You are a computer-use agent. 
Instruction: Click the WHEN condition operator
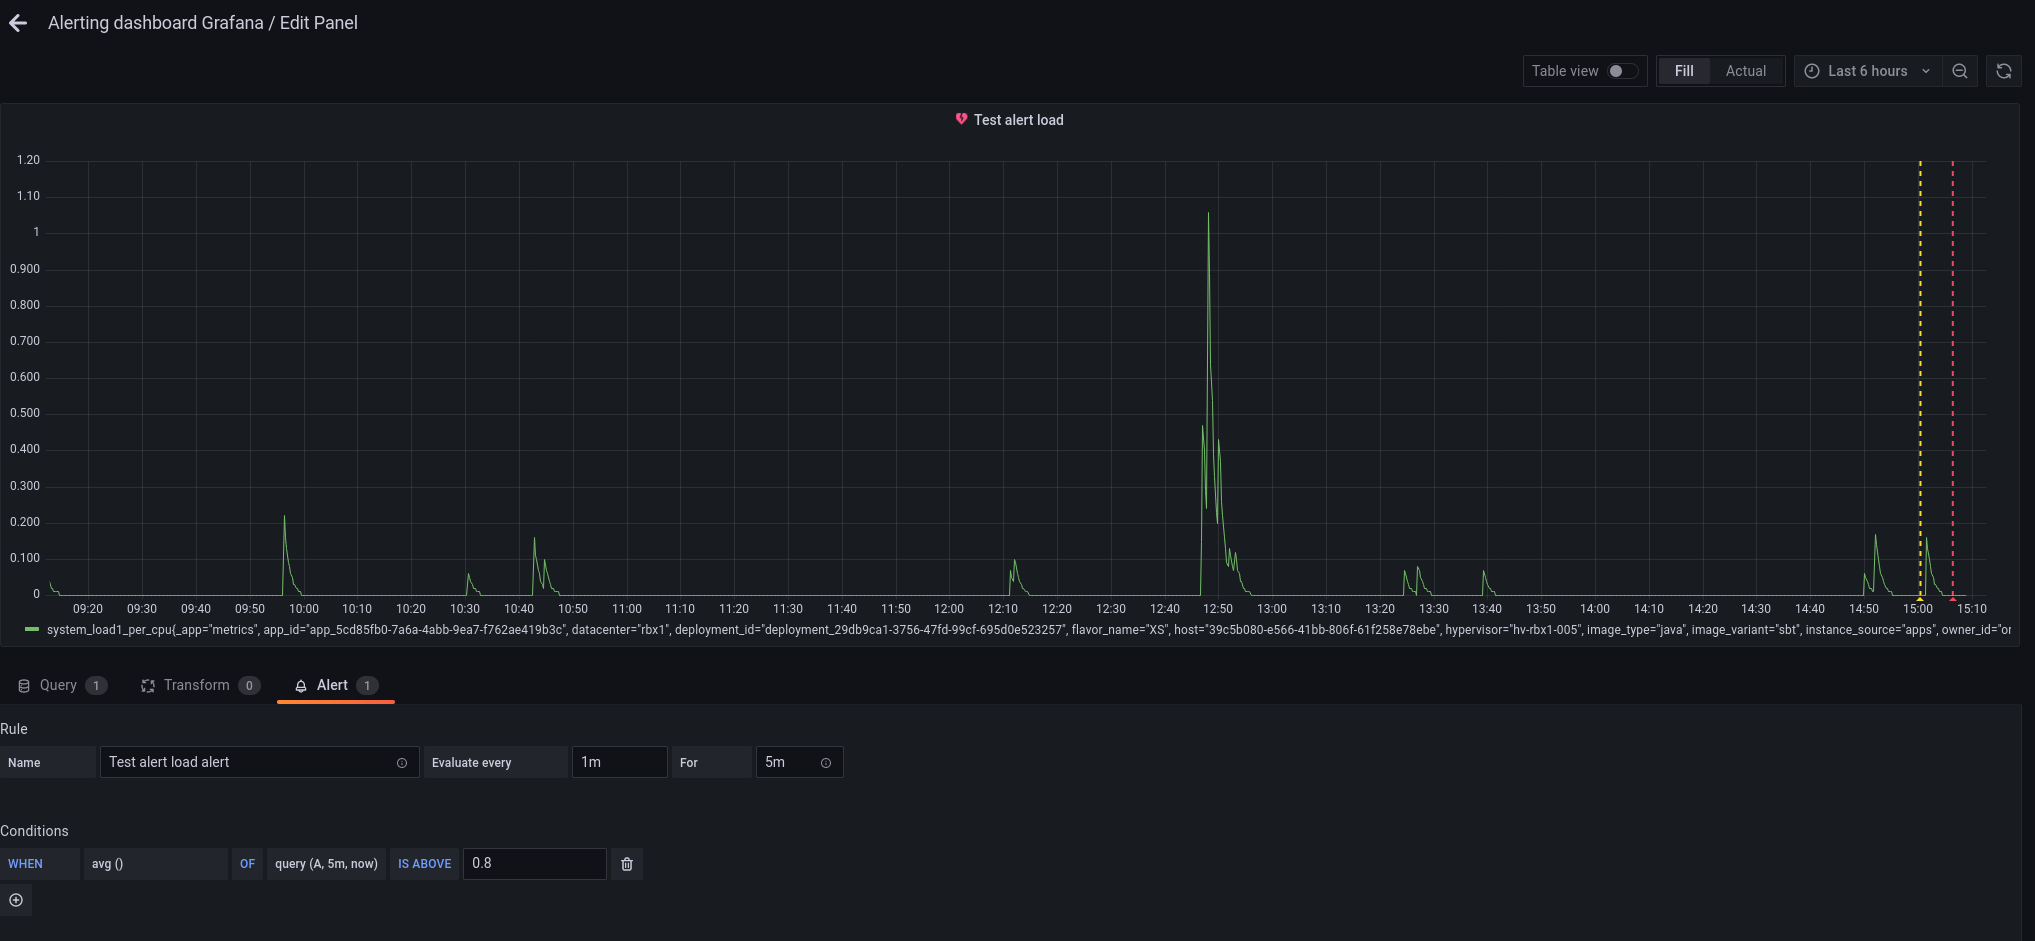point(39,864)
